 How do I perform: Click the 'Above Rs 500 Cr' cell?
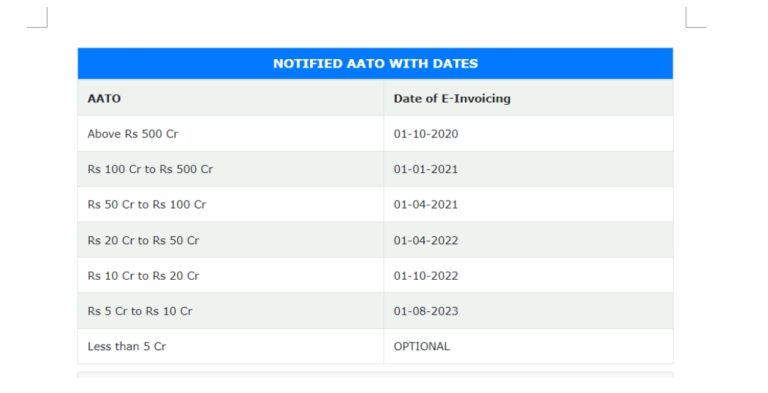(230, 134)
